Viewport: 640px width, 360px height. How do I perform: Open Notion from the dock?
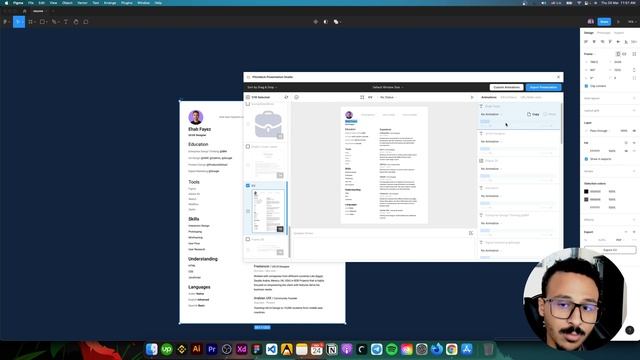click(x=331, y=349)
